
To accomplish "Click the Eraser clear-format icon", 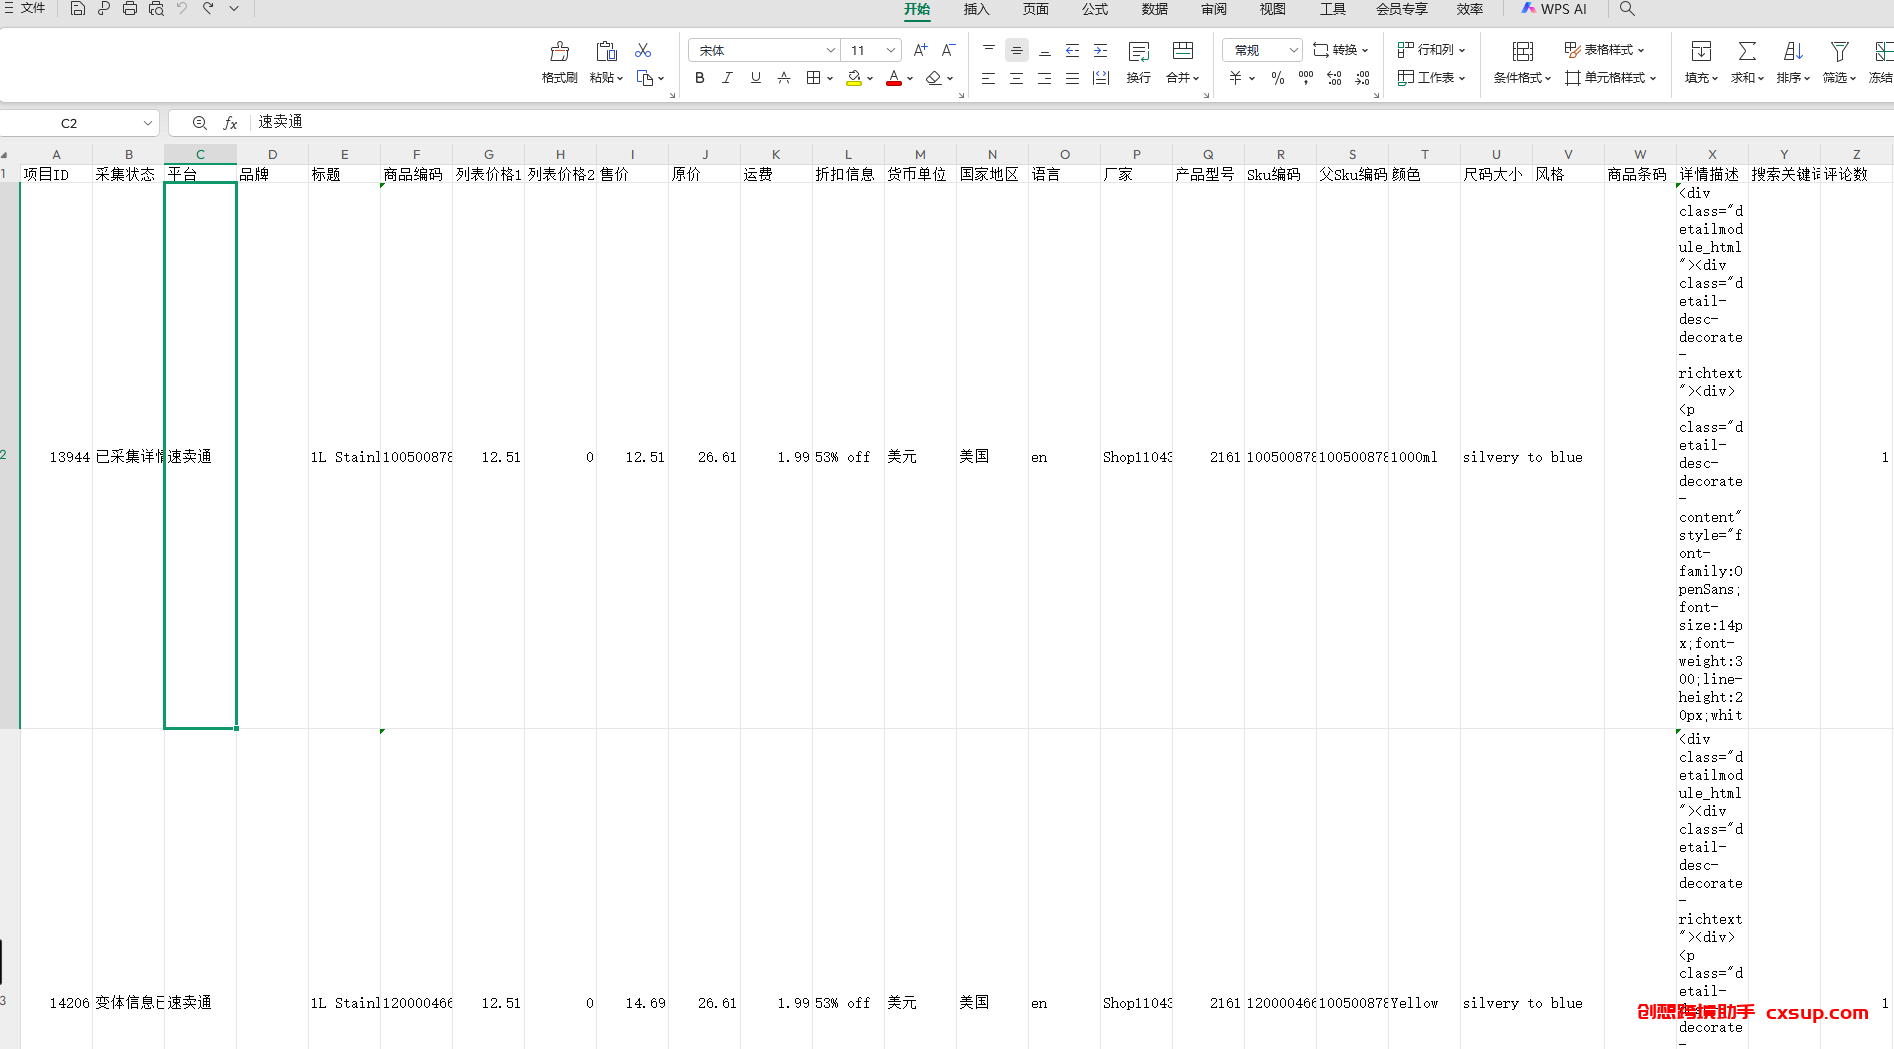I will (x=933, y=78).
